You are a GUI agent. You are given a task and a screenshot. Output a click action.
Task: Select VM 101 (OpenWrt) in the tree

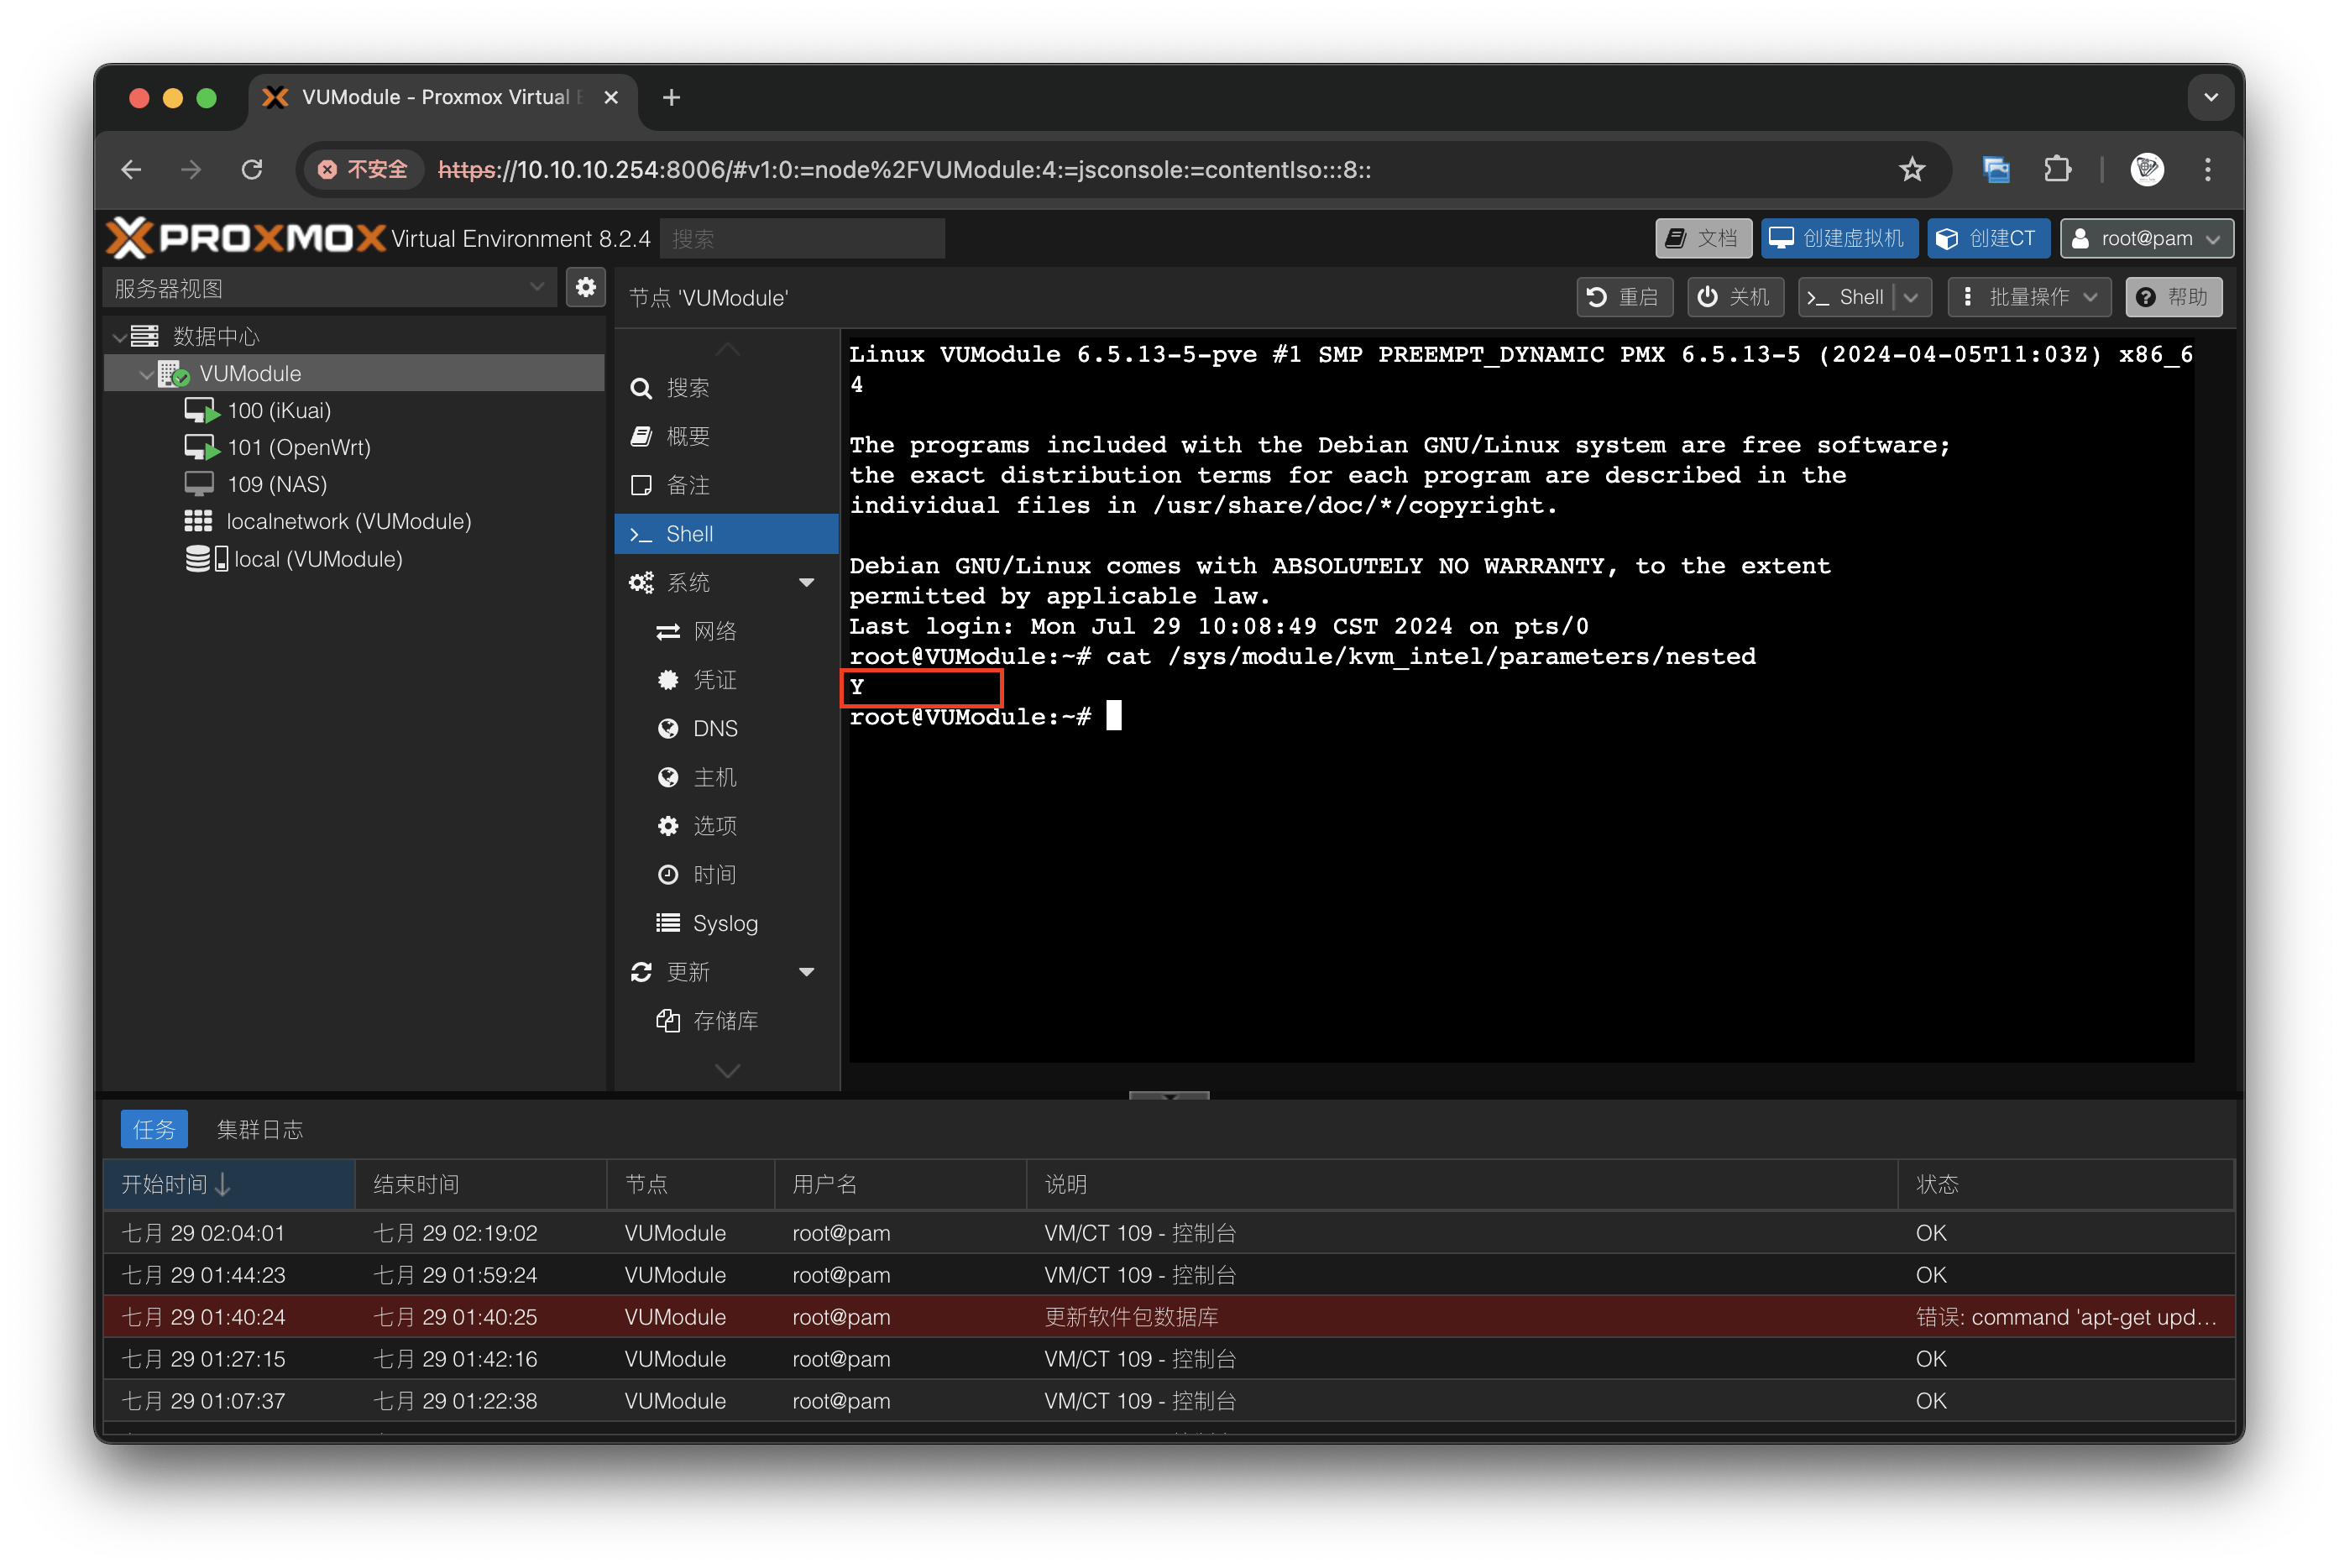pos(299,447)
